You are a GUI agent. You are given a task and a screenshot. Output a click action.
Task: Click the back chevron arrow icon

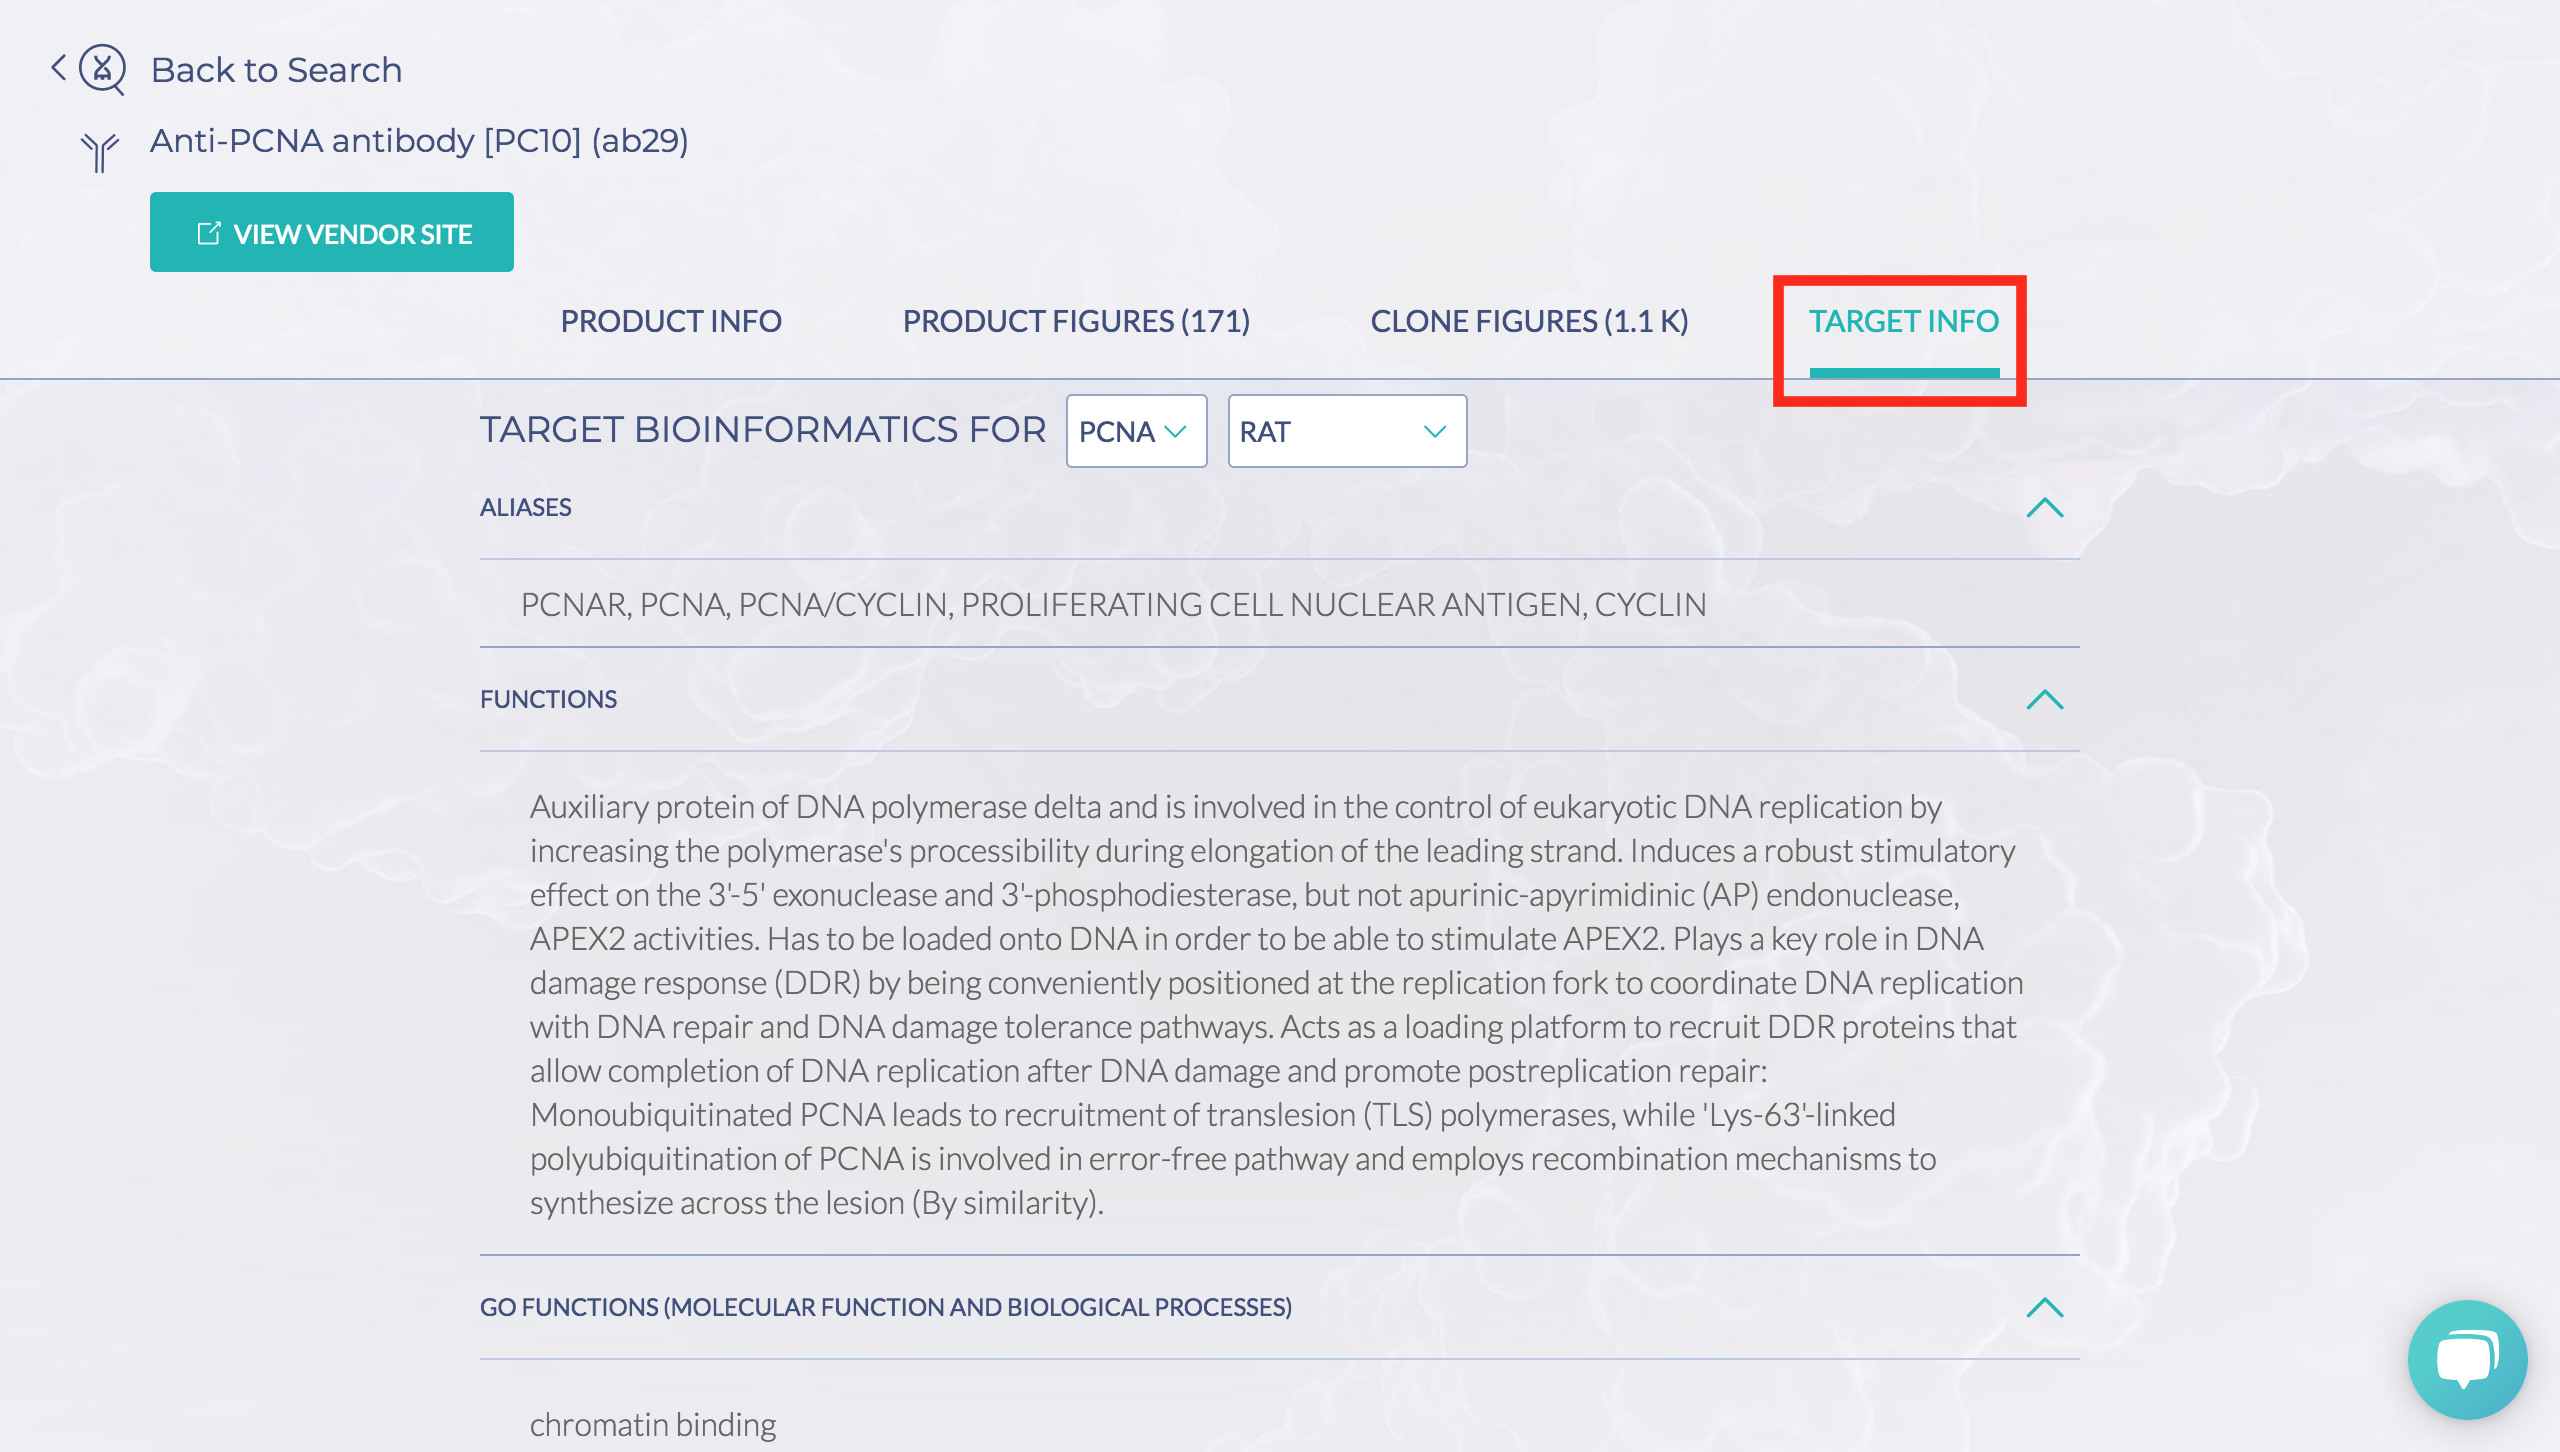(x=59, y=68)
